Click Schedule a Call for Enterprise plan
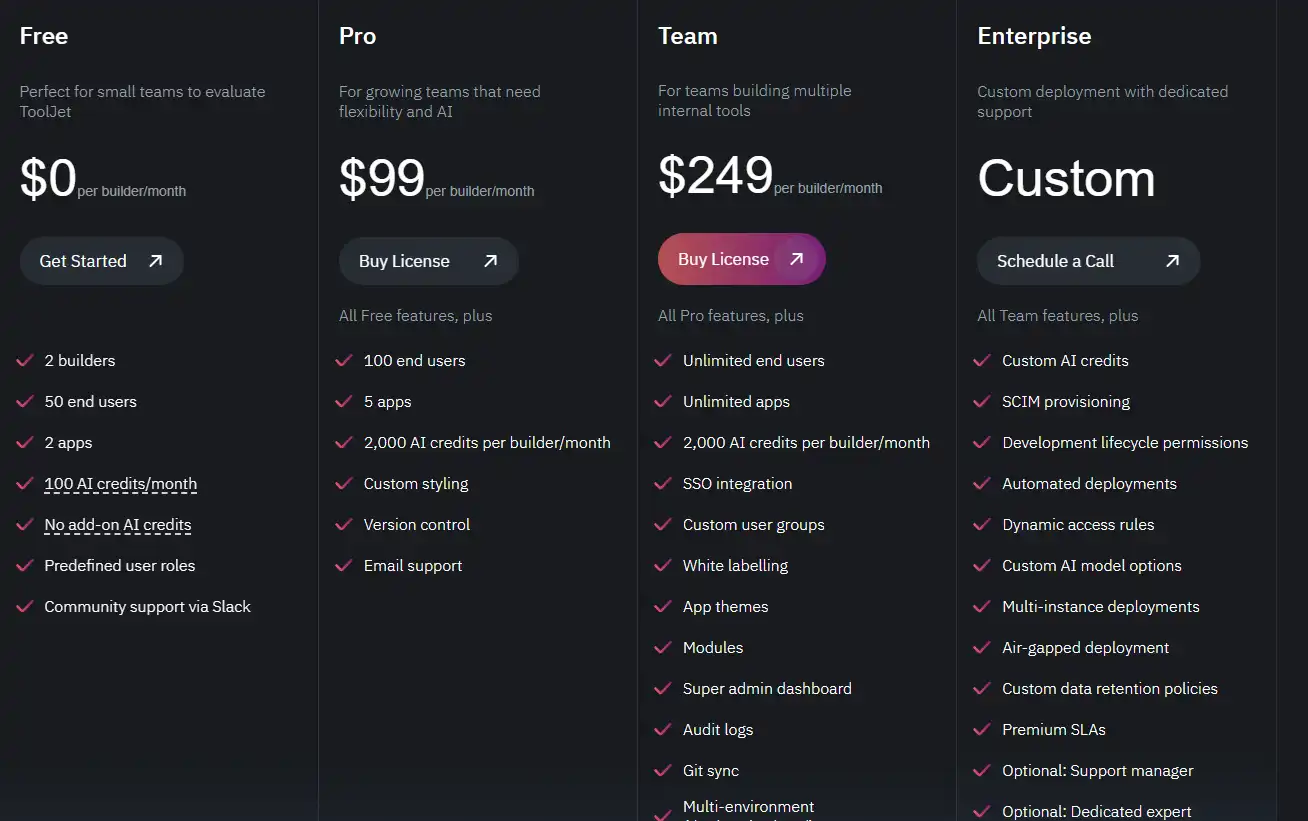The width and height of the screenshot is (1308, 821). [x=1088, y=260]
